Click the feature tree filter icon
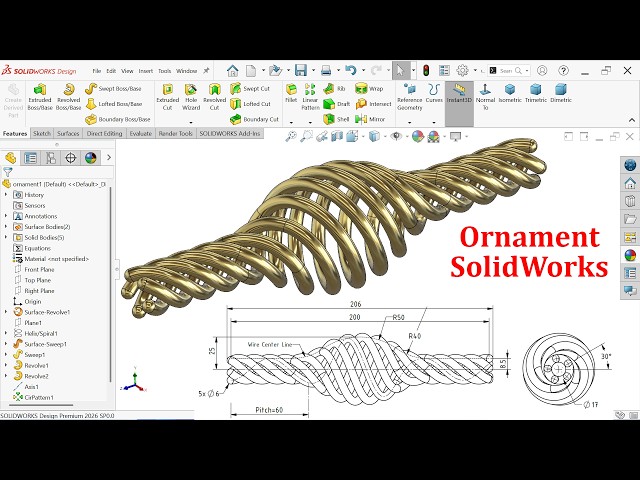Screen dimensions: 640x480 pyautogui.click(x=8, y=172)
